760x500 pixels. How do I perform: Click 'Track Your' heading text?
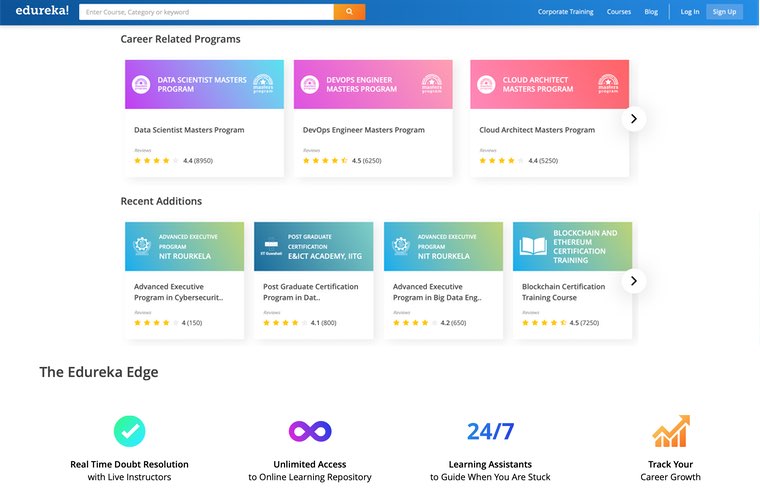670,464
